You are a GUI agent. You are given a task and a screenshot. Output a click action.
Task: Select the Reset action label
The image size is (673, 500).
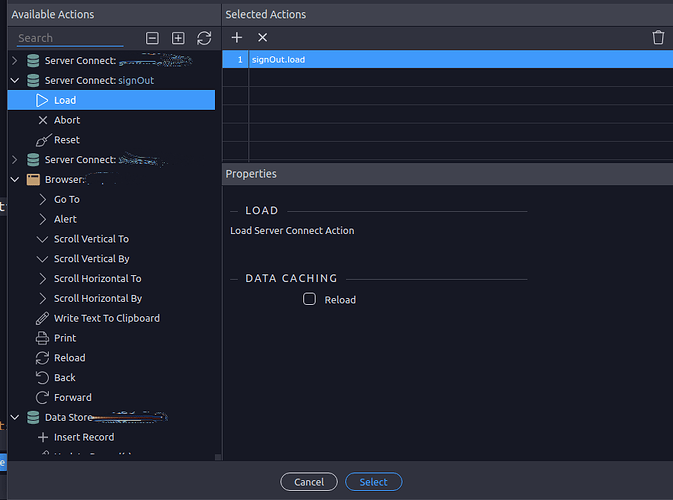coord(67,140)
